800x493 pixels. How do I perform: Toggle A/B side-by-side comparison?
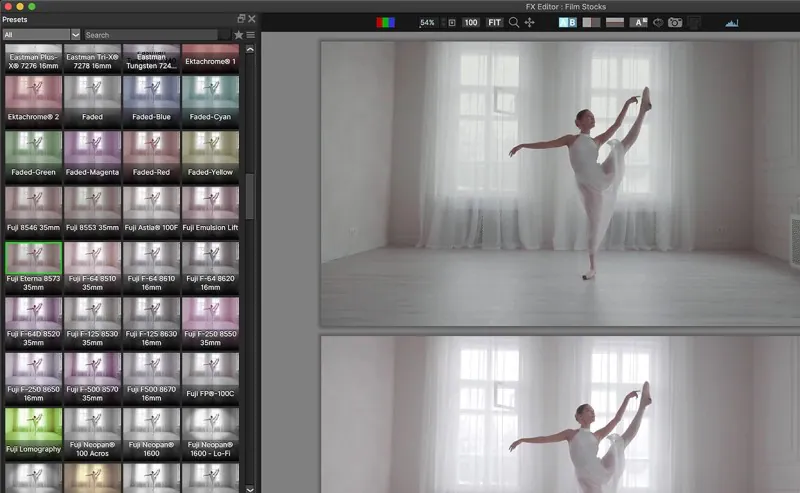(x=567, y=22)
